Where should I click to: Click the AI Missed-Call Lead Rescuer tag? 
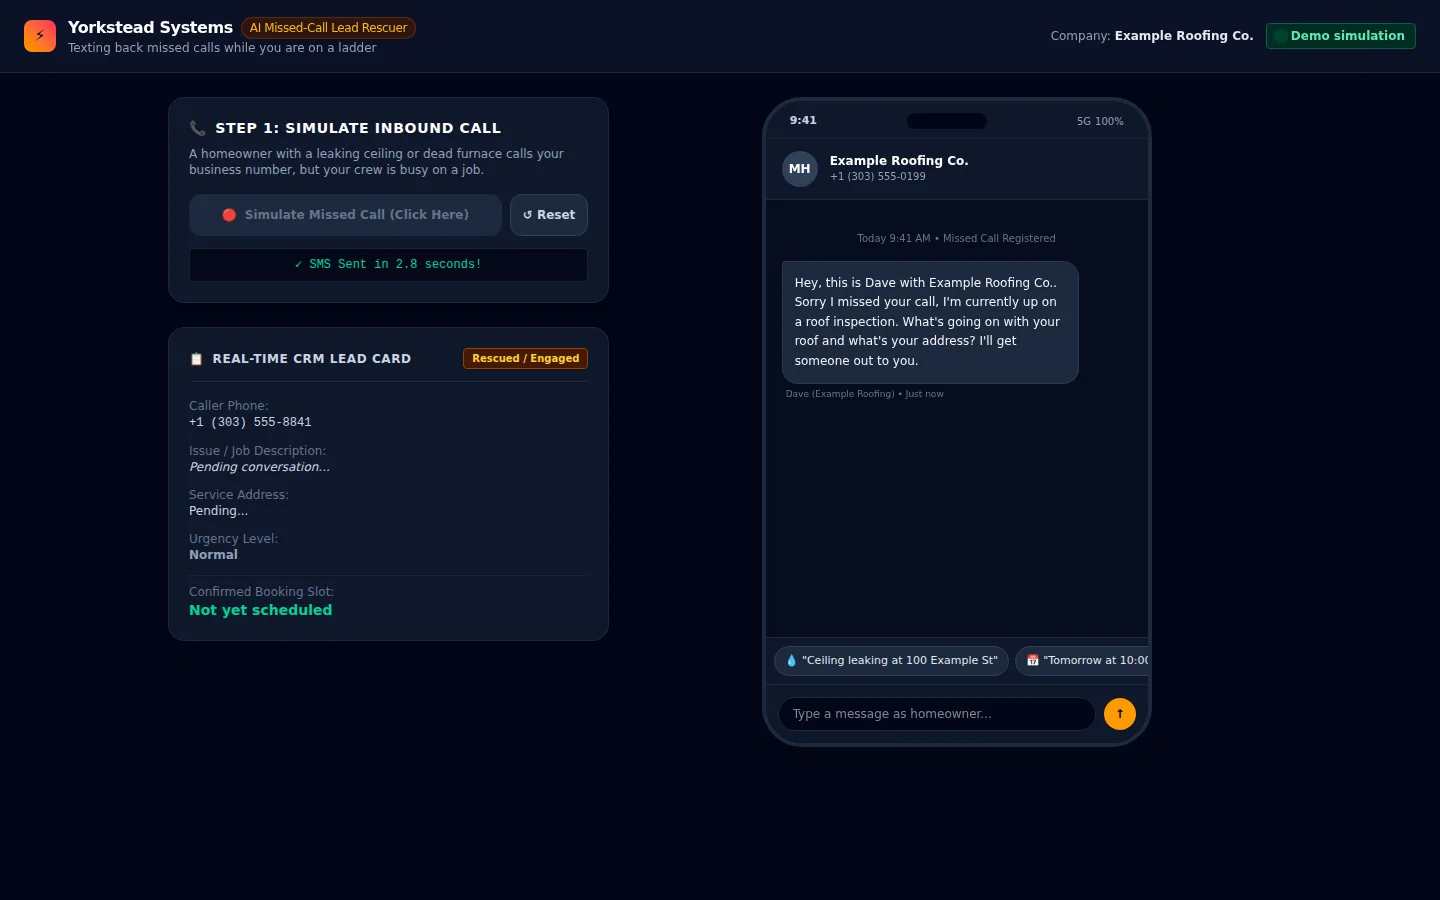(328, 28)
